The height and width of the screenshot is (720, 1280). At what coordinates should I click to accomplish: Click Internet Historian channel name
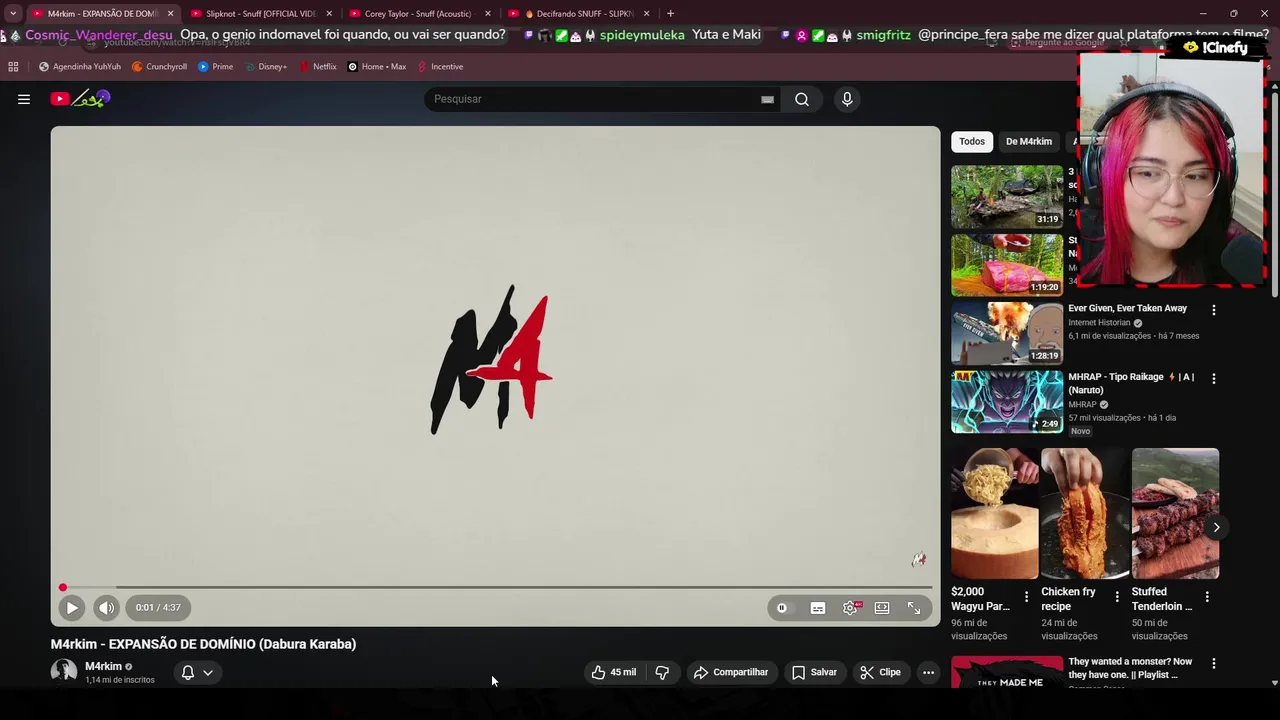[1099, 323]
